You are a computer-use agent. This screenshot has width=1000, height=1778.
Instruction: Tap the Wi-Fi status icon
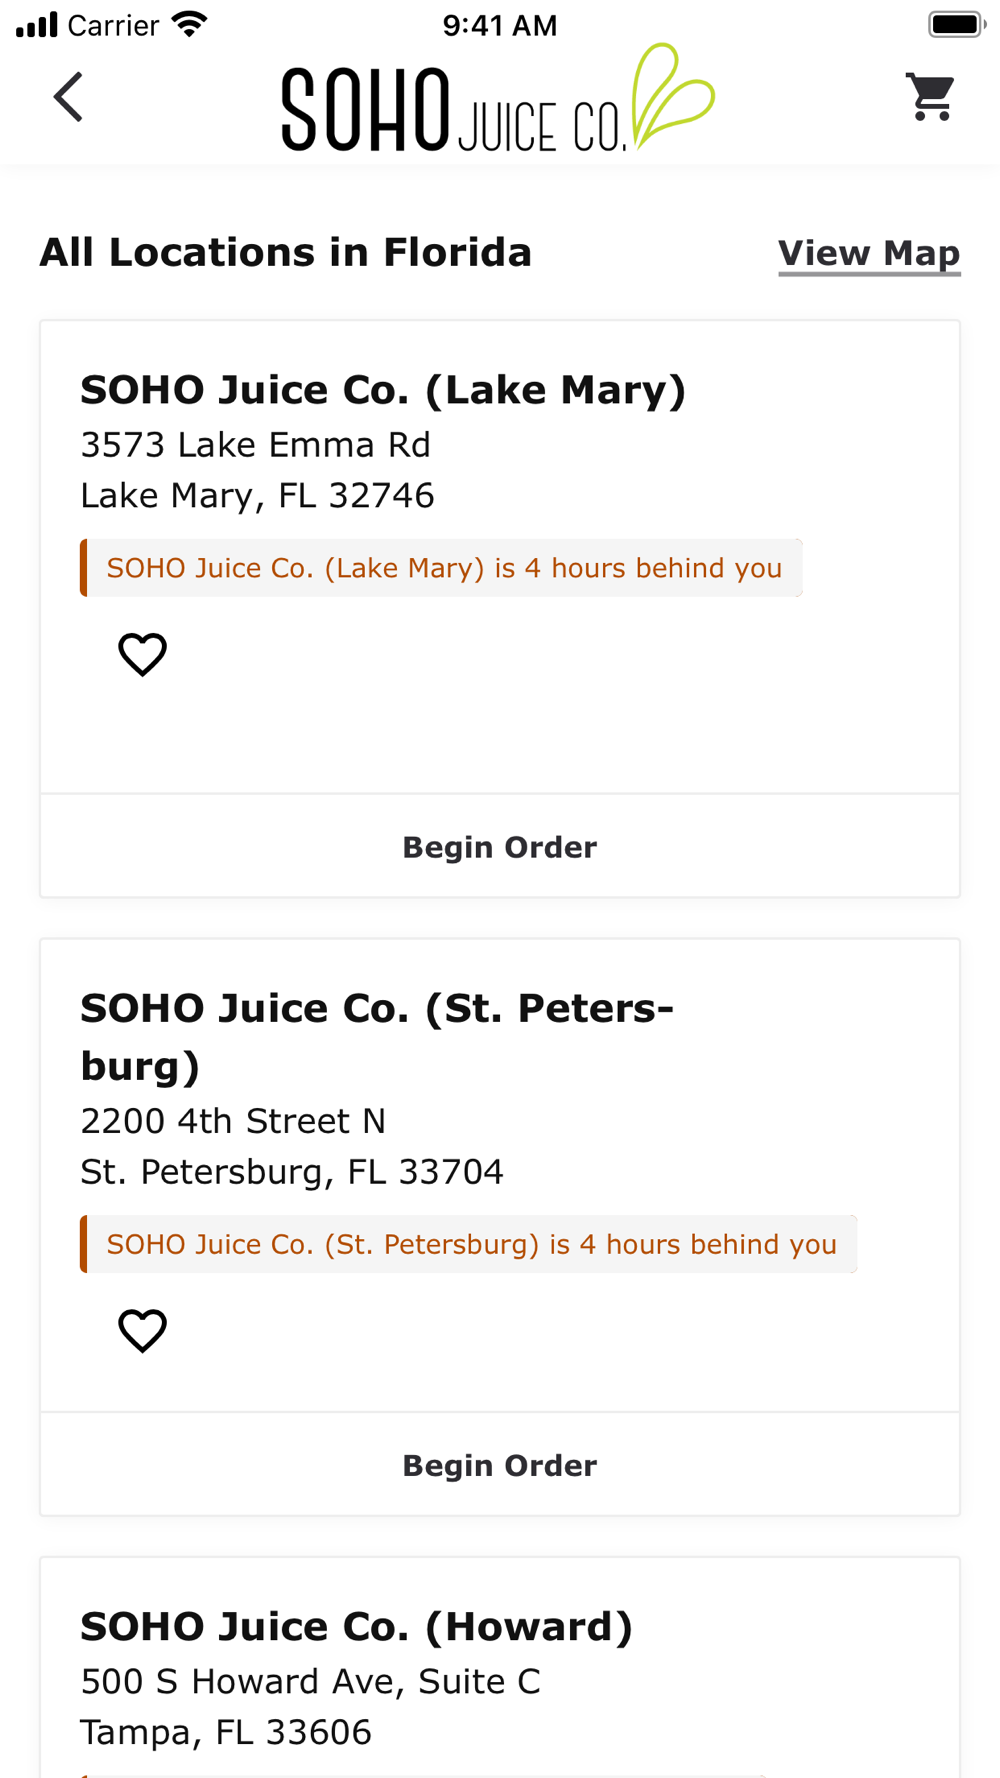click(x=189, y=24)
